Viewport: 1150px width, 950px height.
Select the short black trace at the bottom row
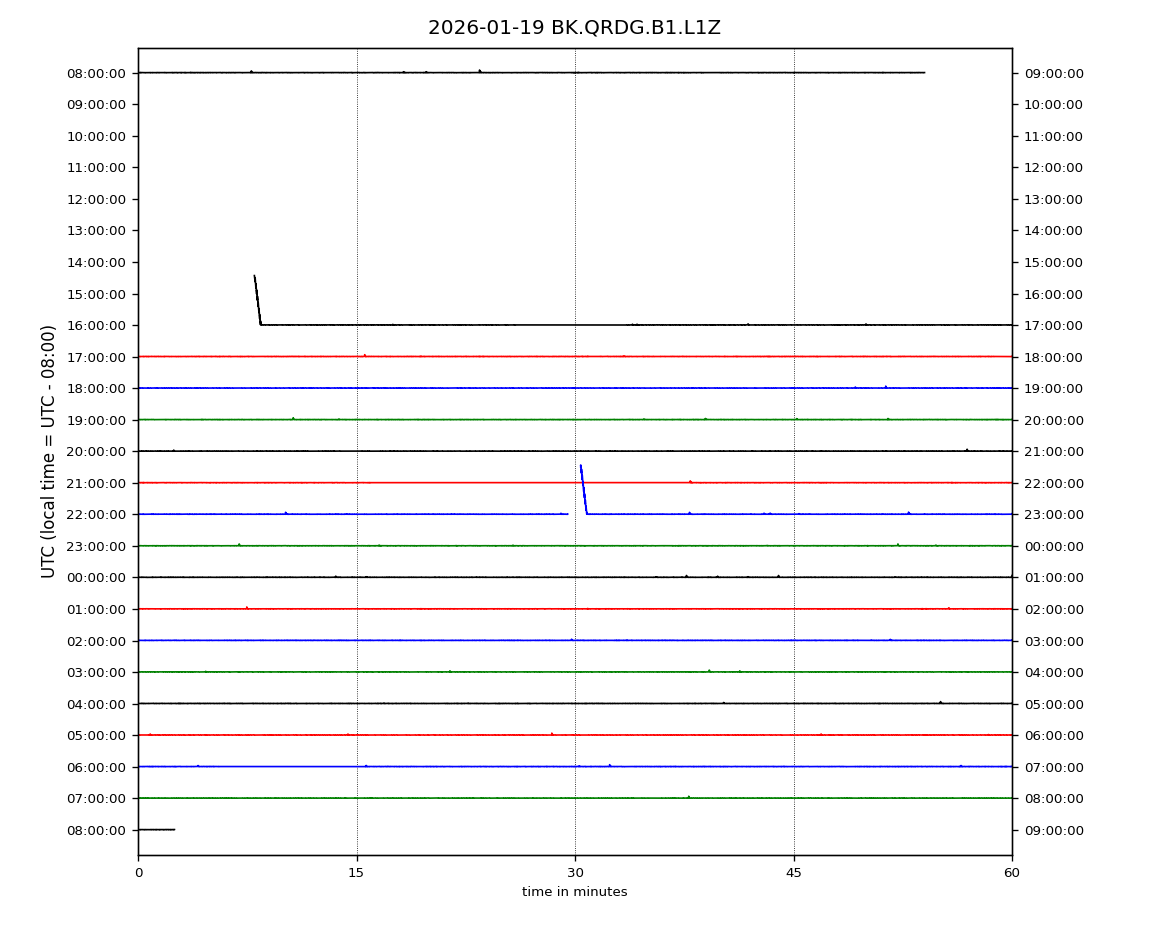tap(156, 829)
